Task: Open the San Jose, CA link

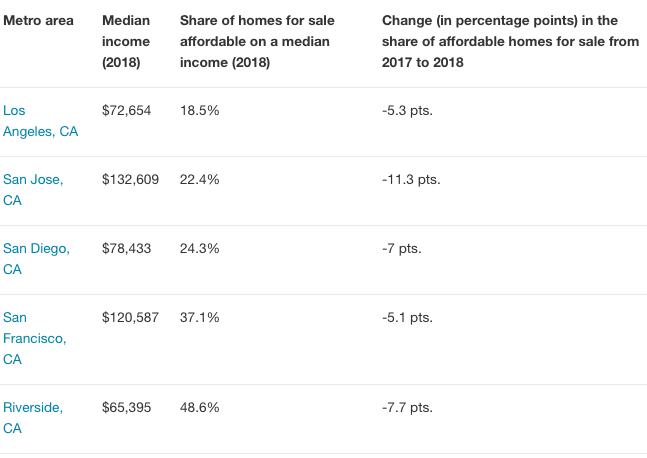Action: point(33,189)
